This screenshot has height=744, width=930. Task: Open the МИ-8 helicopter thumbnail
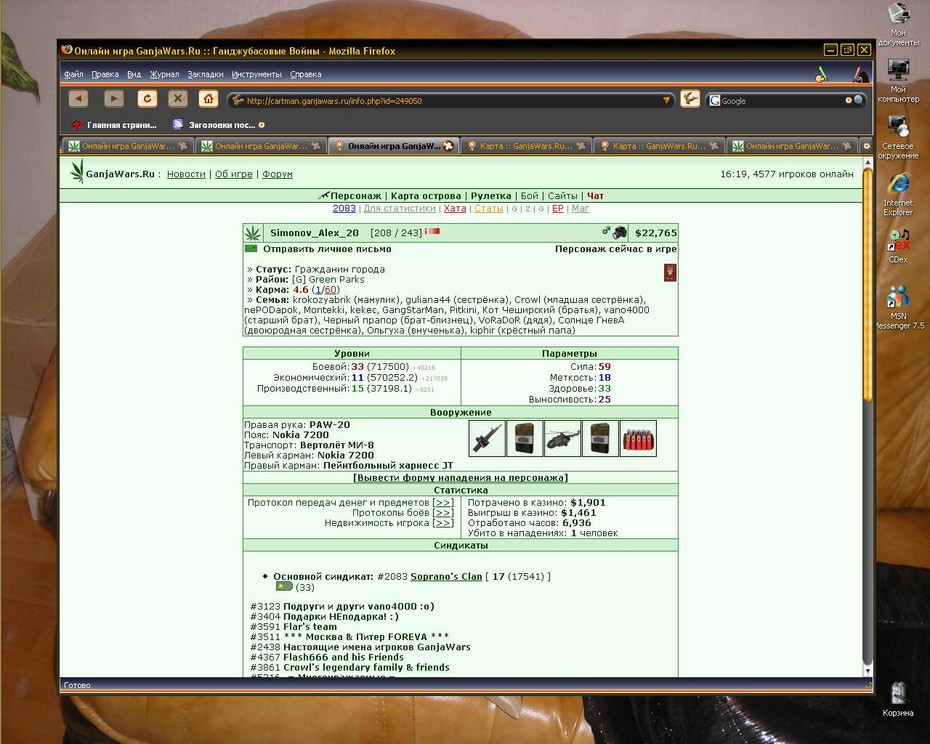(562, 438)
